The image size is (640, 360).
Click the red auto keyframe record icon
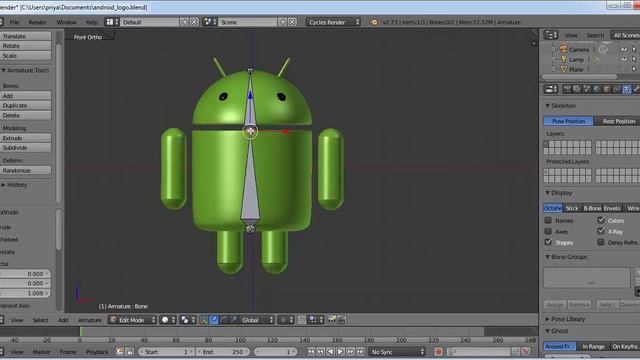click(x=439, y=351)
